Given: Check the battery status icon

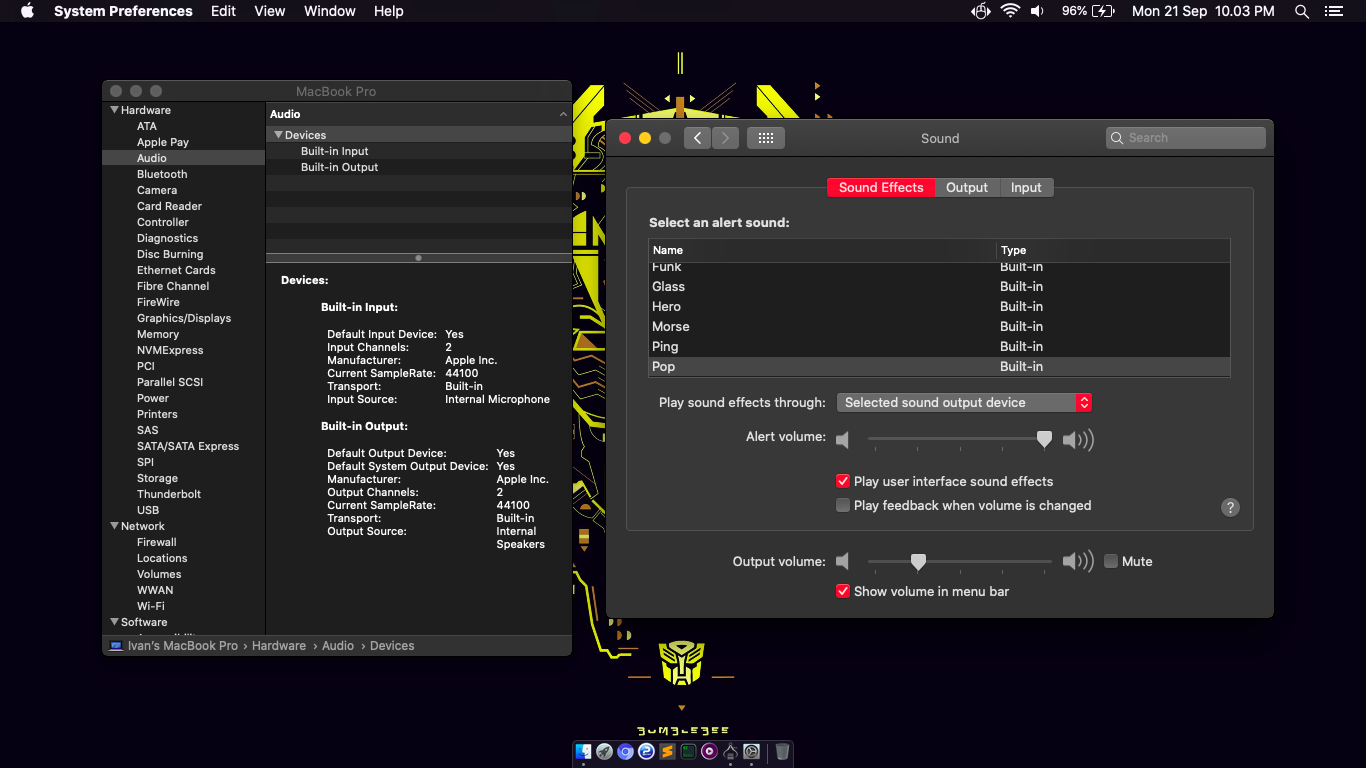Looking at the screenshot, I should tap(1103, 11).
